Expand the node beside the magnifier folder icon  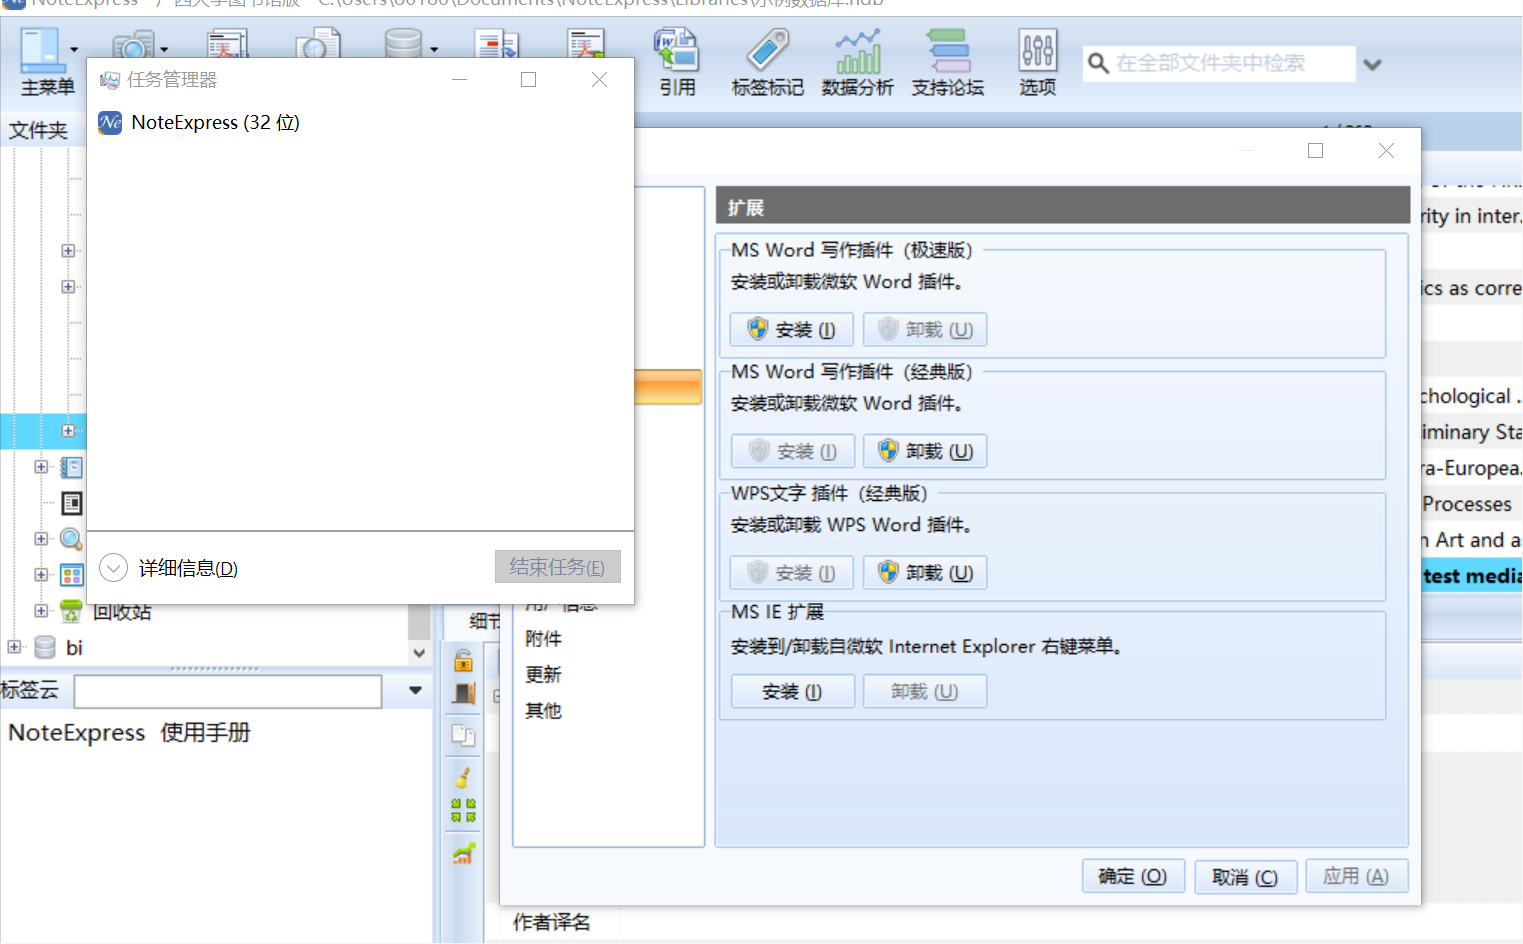pyautogui.click(x=41, y=538)
